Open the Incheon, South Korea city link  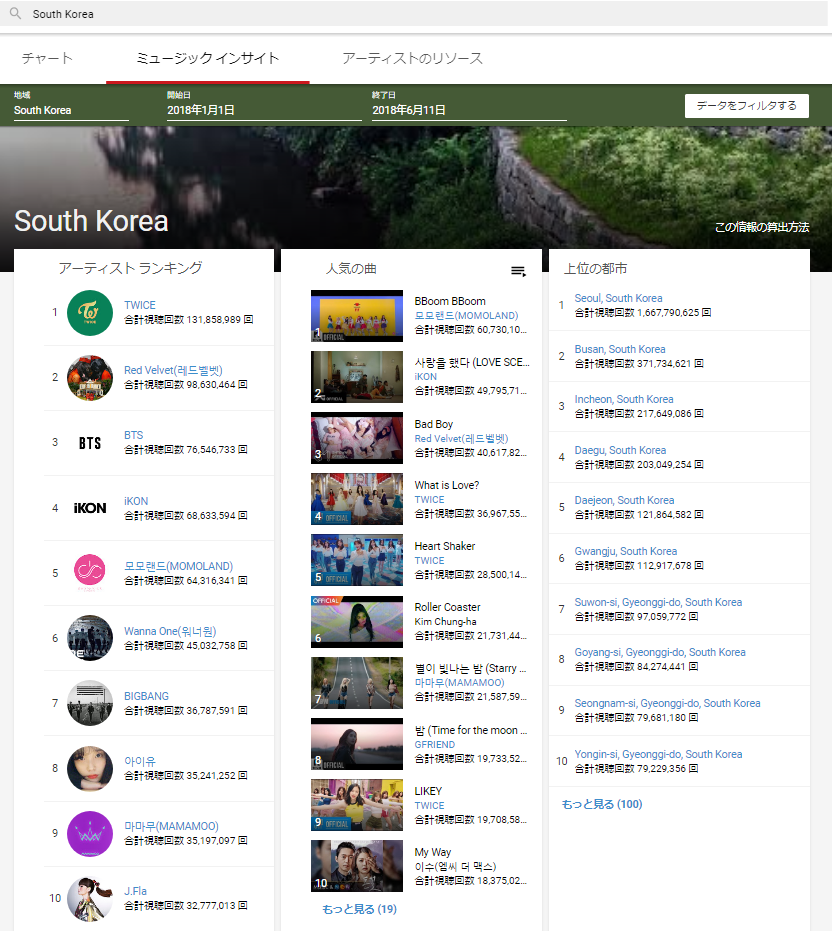[624, 399]
